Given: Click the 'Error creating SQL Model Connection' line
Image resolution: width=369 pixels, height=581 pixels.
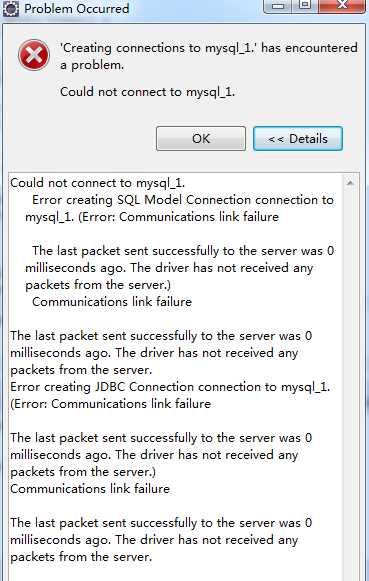Looking at the screenshot, I should 183,200.
